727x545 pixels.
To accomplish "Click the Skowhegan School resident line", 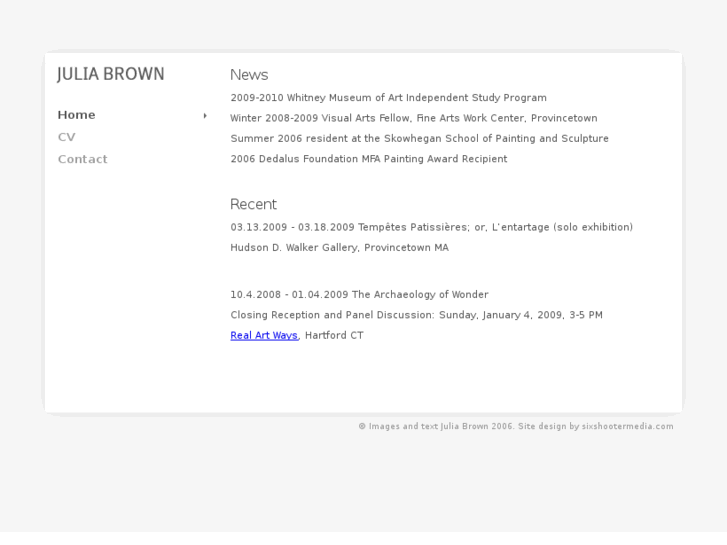I will pos(419,138).
